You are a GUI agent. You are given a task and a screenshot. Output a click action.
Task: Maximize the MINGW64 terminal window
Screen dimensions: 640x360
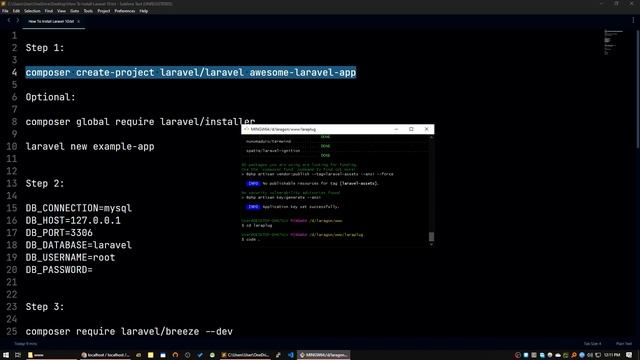pyautogui.click(x=411, y=129)
